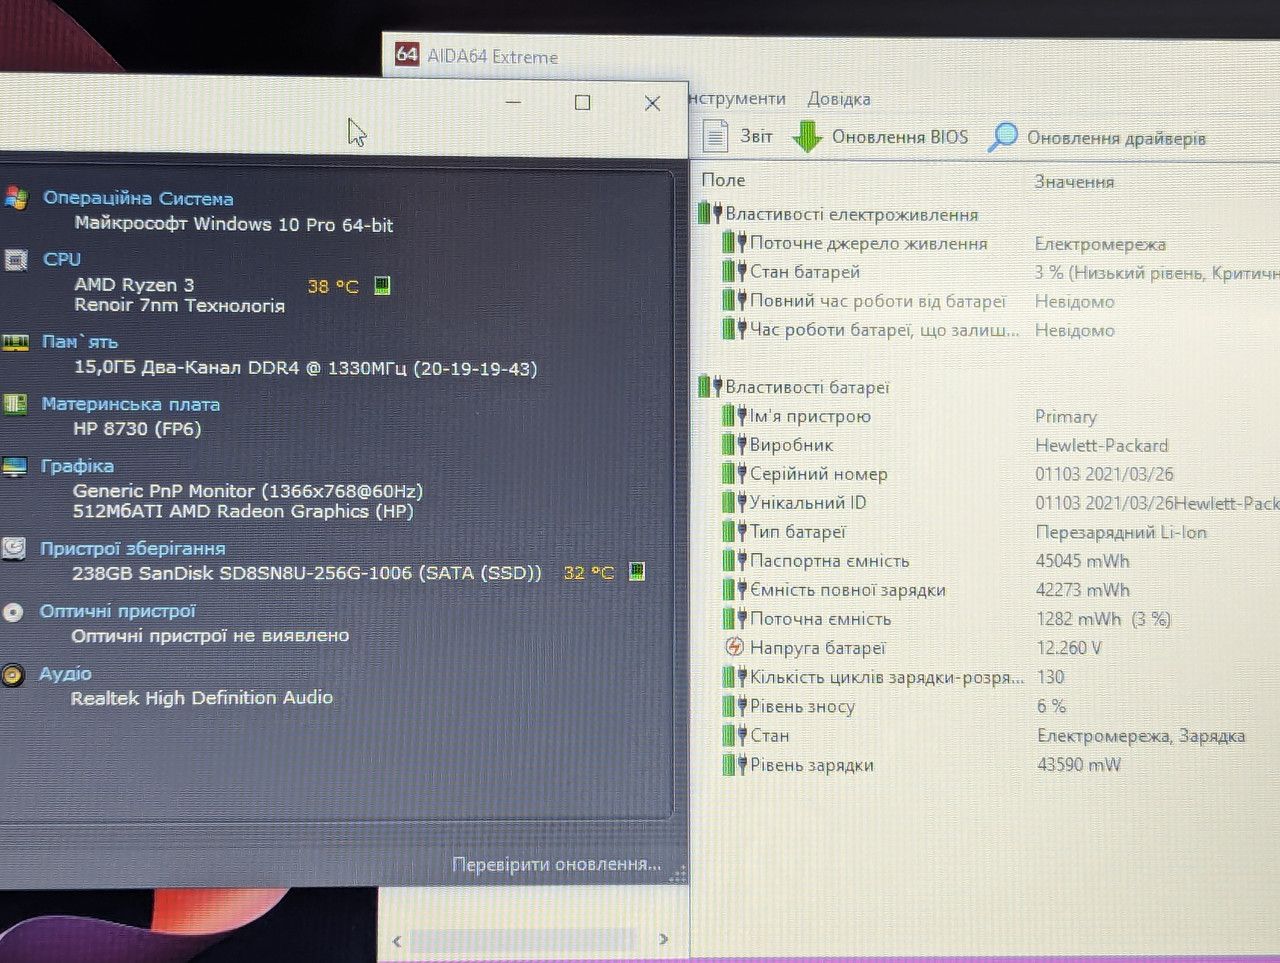
Task: Open Оновлення драйверів magnifier icon
Action: (x=1002, y=137)
